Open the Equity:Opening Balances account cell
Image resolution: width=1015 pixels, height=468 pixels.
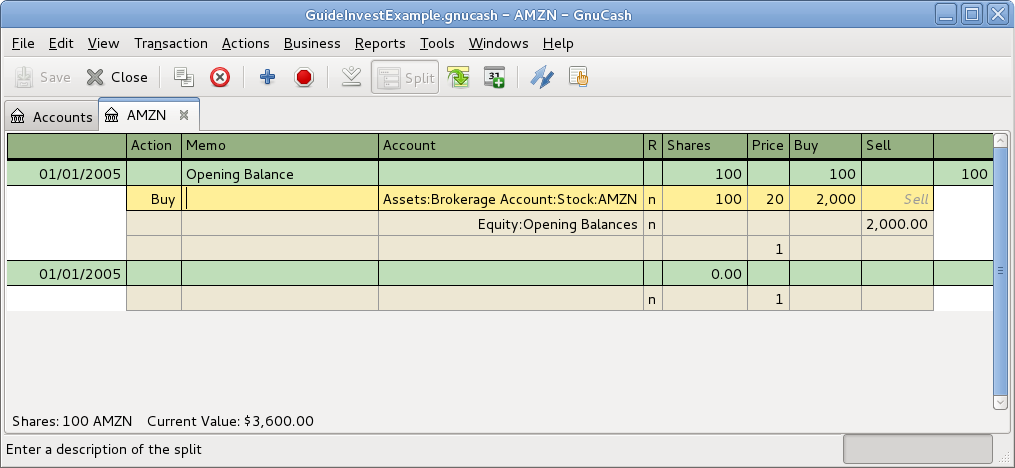[510, 224]
